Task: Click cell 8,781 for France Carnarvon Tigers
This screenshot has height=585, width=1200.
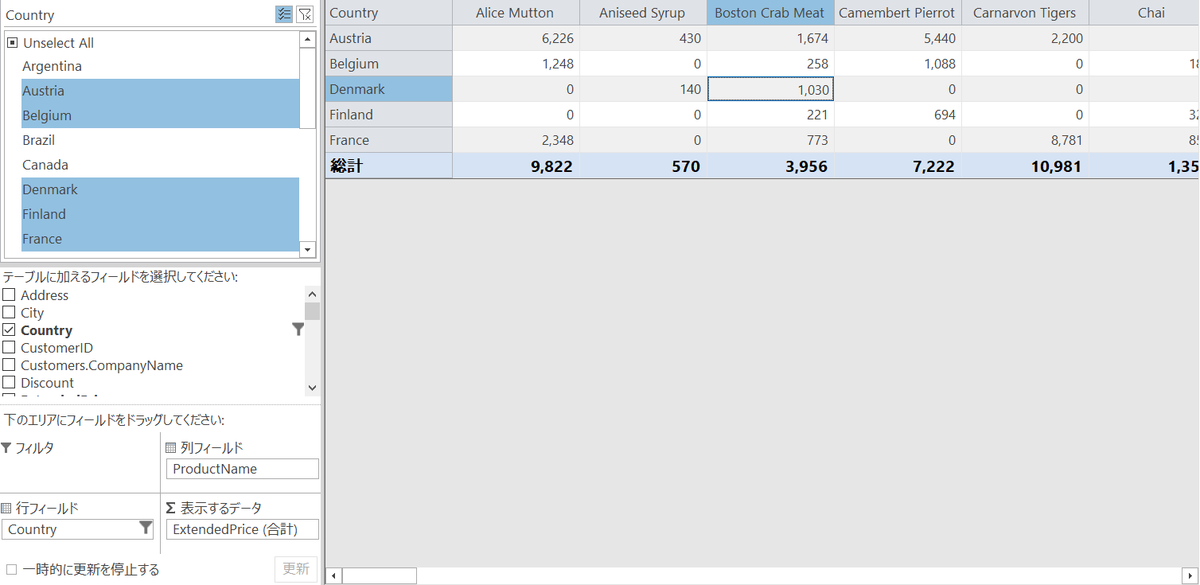Action: pos(1025,140)
